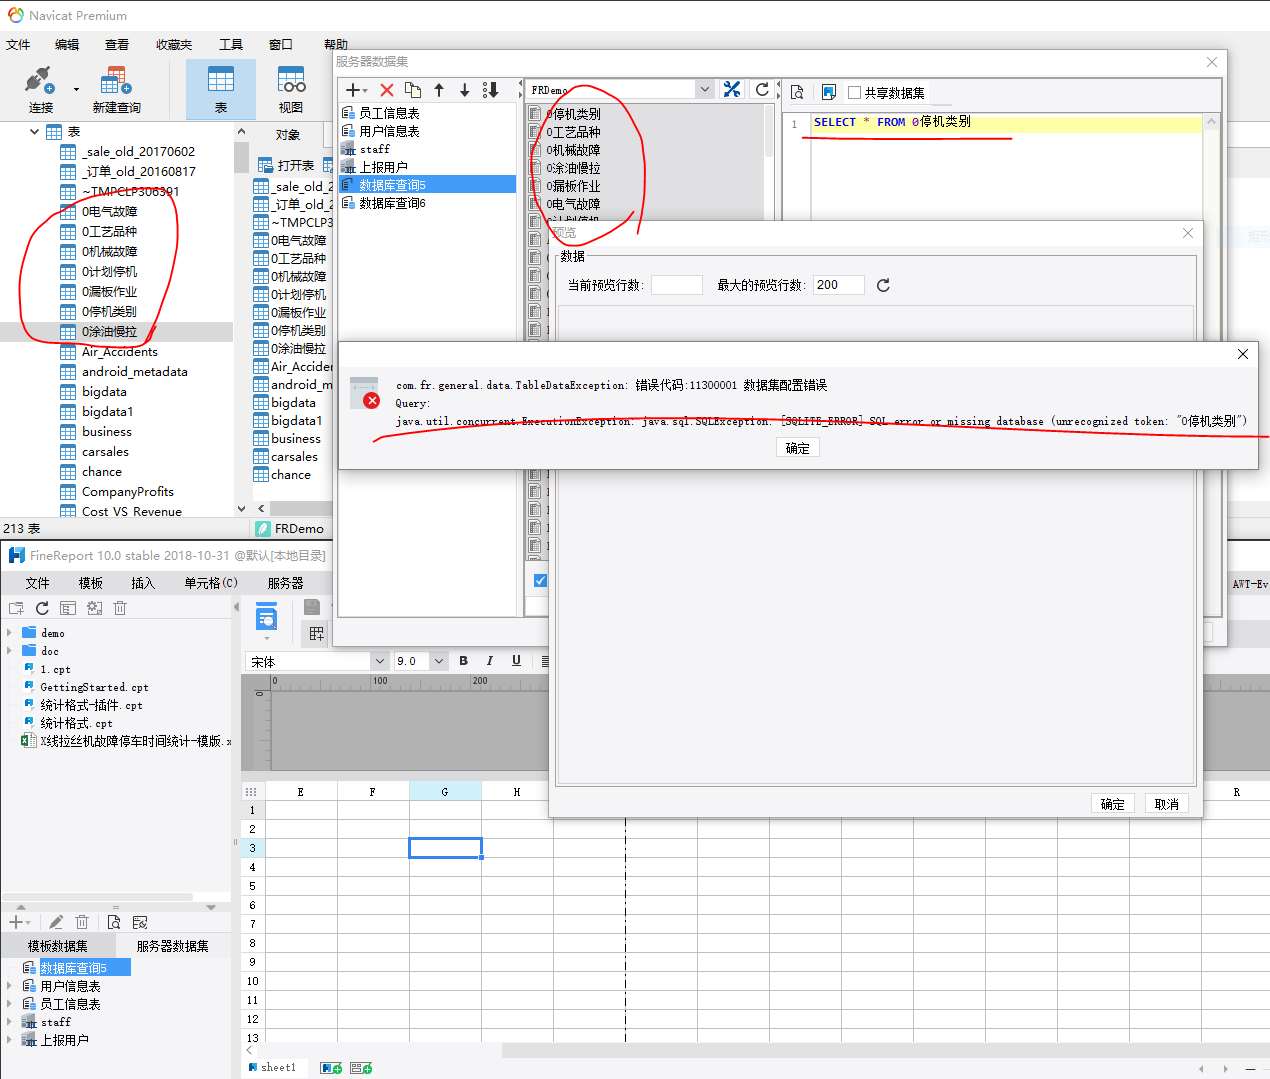
Task: Click the SQL preview icon in query editor
Action: 797,92
